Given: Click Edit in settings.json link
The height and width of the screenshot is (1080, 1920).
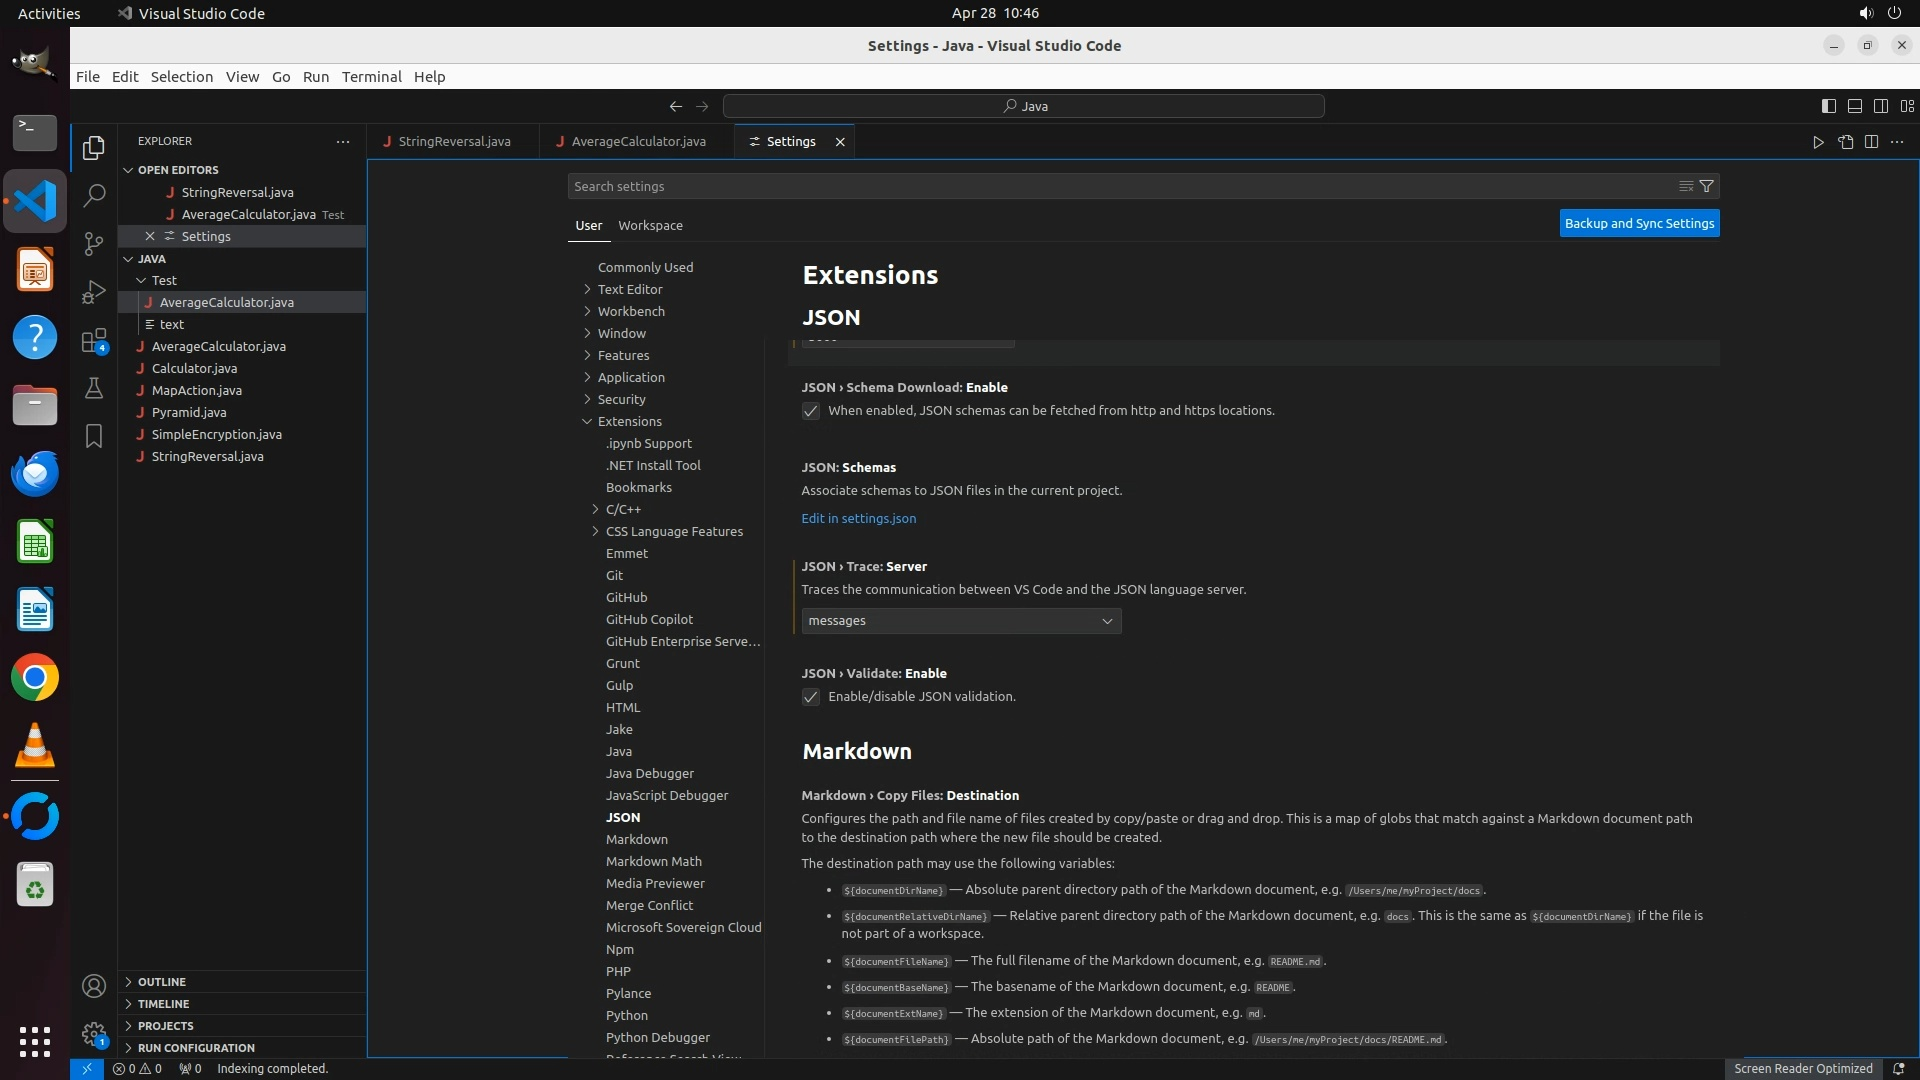Looking at the screenshot, I should (x=858, y=518).
